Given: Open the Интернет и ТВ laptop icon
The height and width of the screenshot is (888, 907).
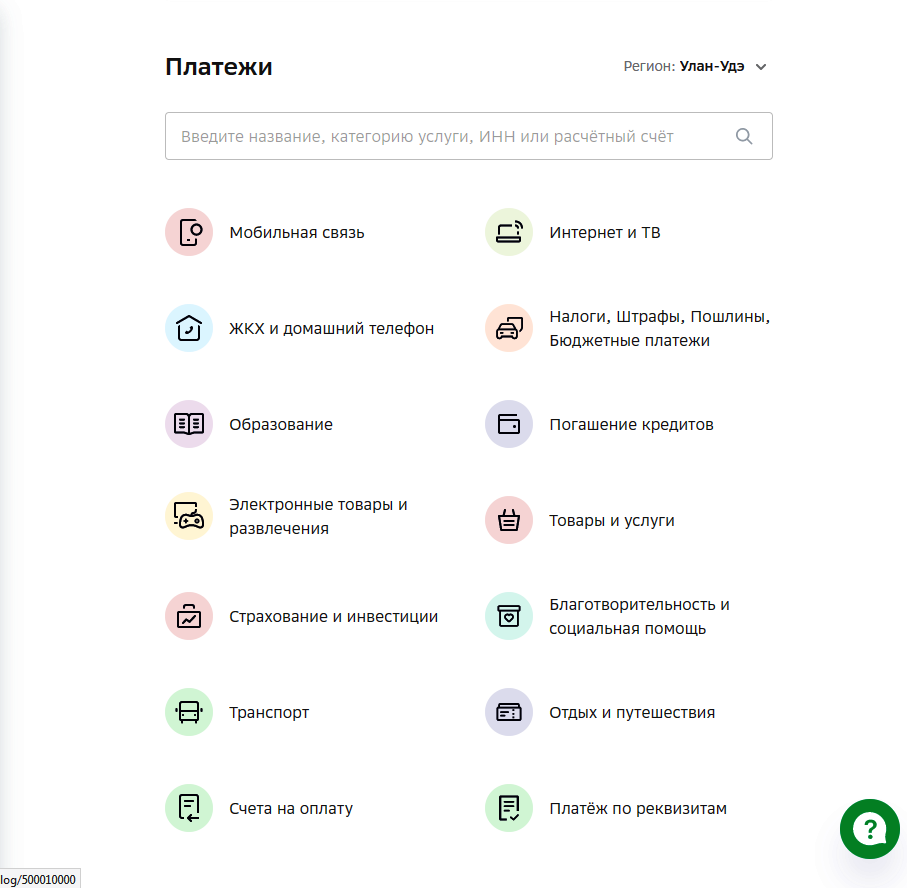Looking at the screenshot, I should [x=509, y=232].
